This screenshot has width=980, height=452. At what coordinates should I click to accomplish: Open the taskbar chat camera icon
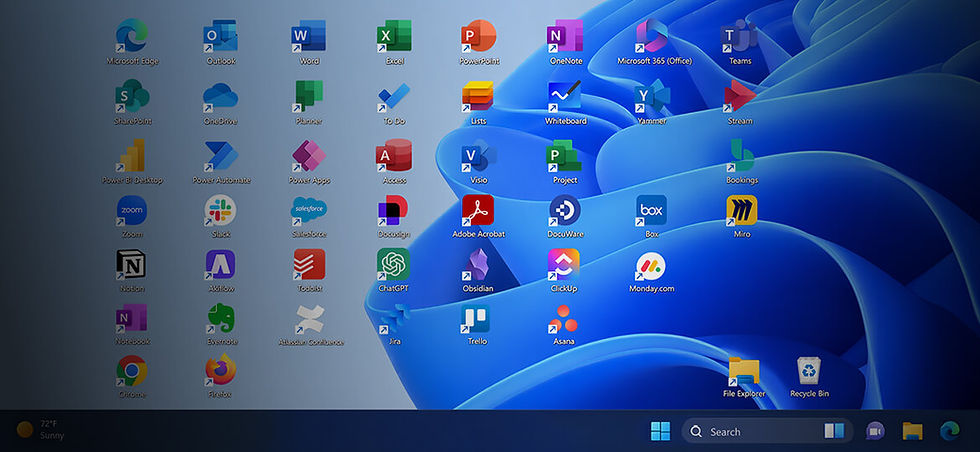[x=875, y=431]
